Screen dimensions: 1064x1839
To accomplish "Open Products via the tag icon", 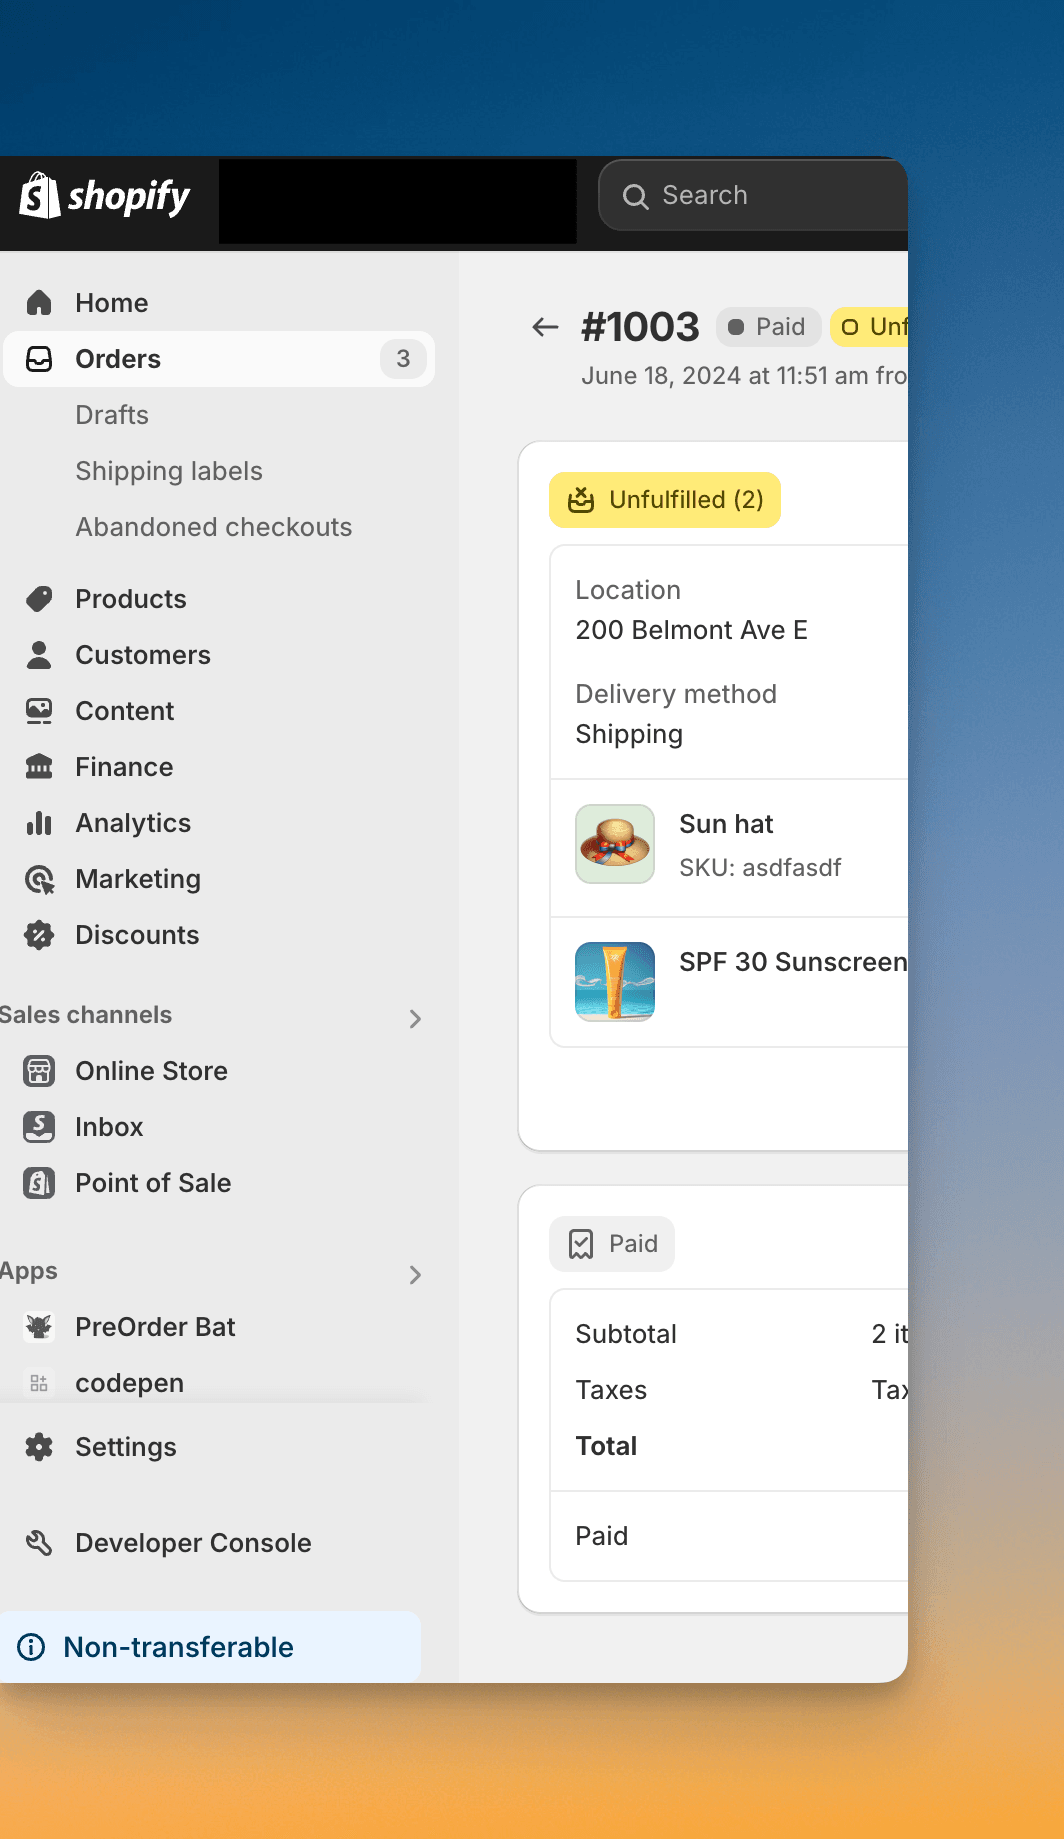I will coord(39,599).
